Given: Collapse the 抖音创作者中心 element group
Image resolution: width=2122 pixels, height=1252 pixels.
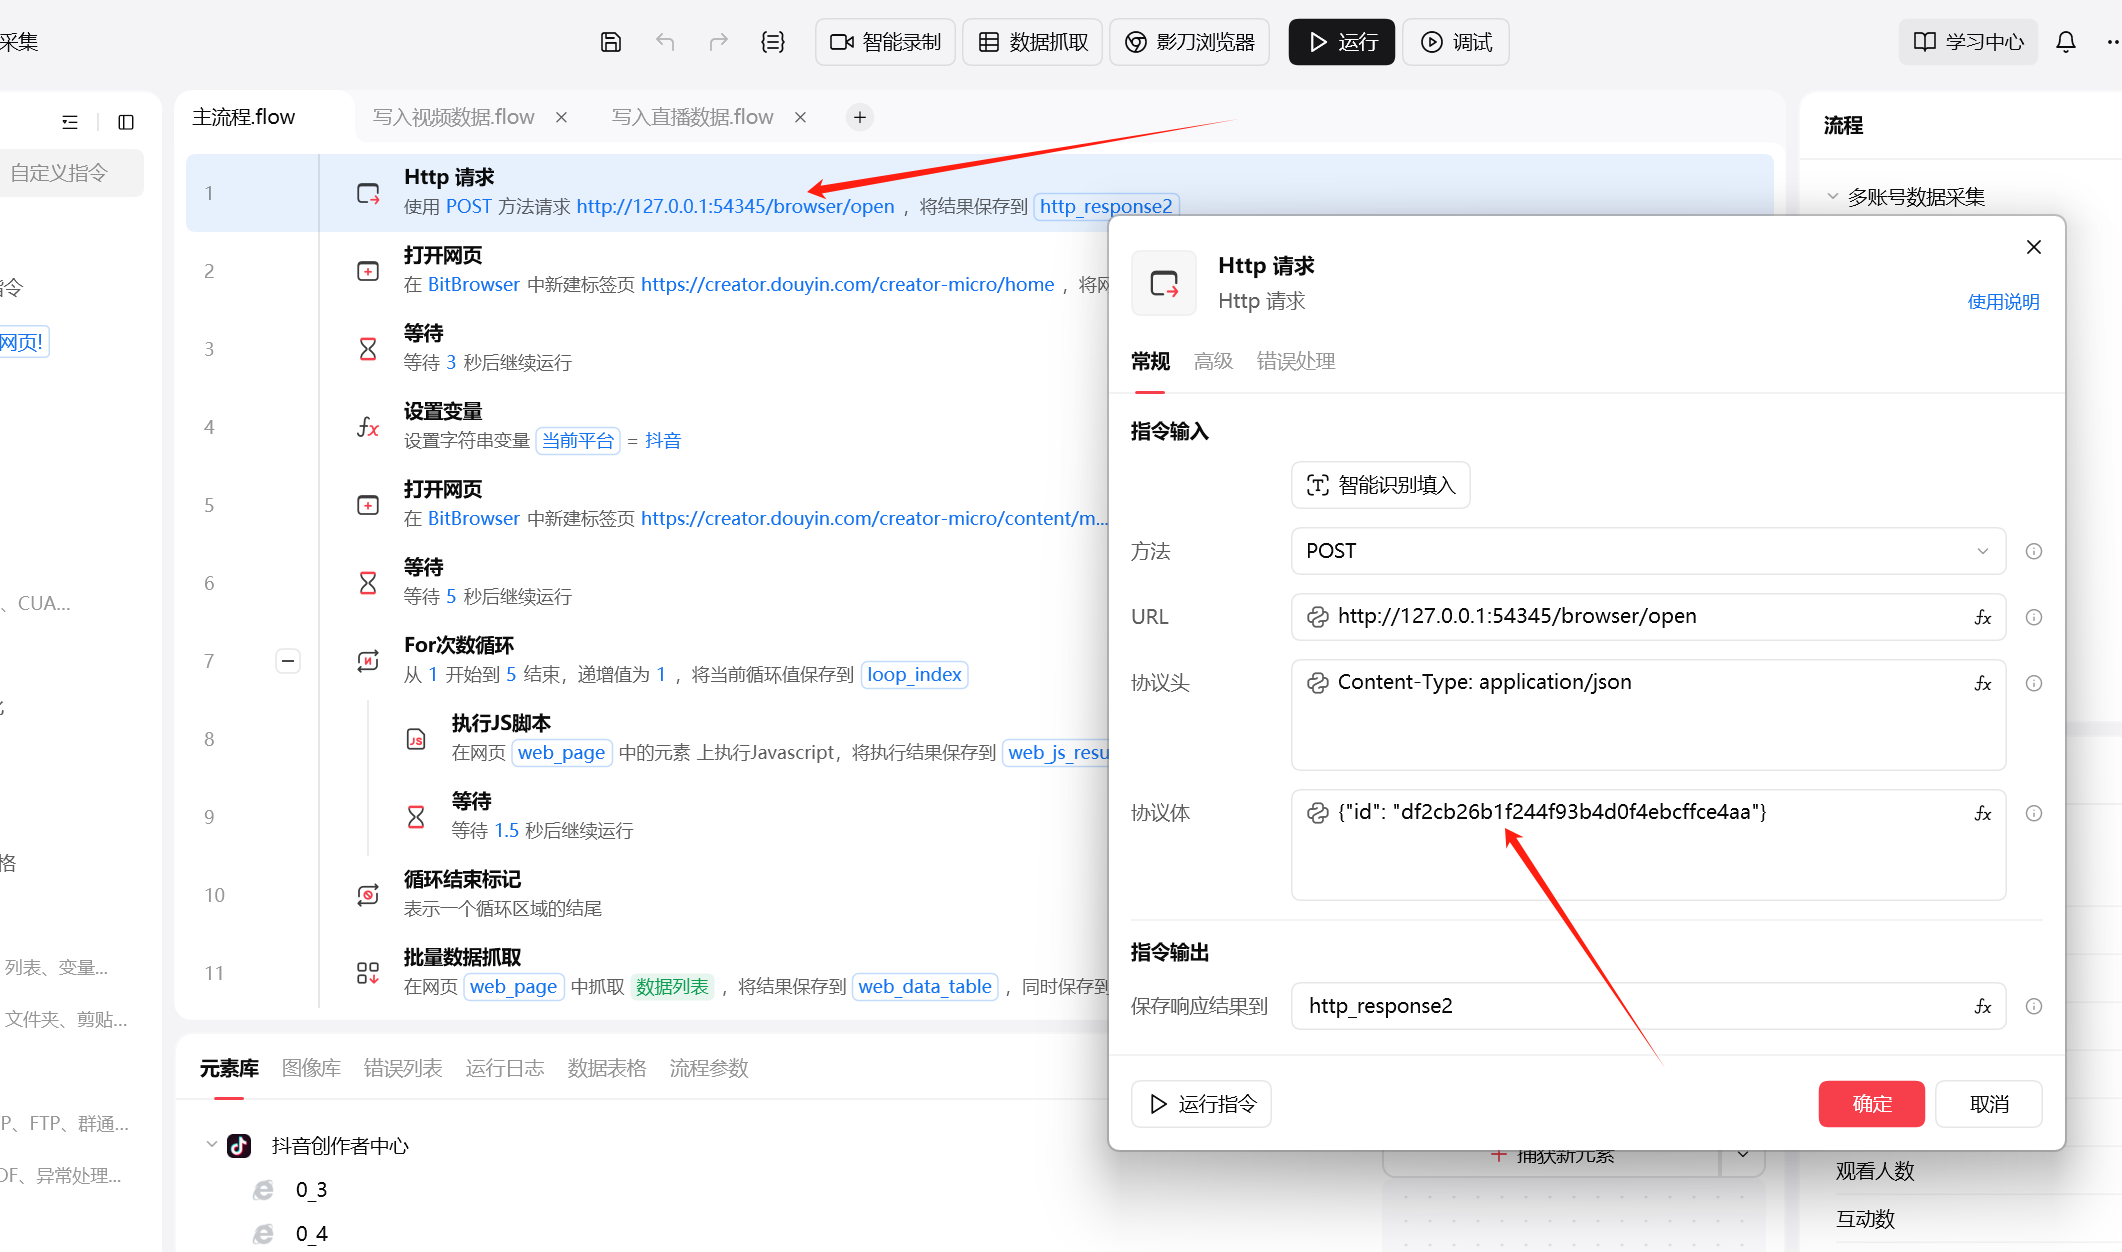Looking at the screenshot, I should click(211, 1145).
